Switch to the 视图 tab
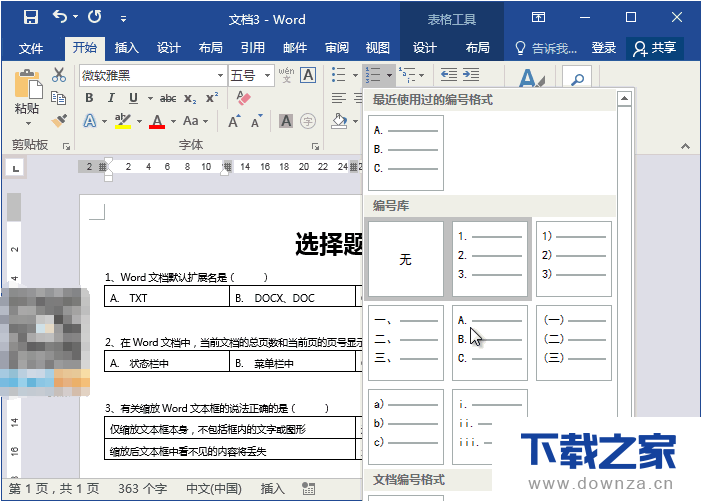This screenshot has width=702, height=502. [x=377, y=47]
